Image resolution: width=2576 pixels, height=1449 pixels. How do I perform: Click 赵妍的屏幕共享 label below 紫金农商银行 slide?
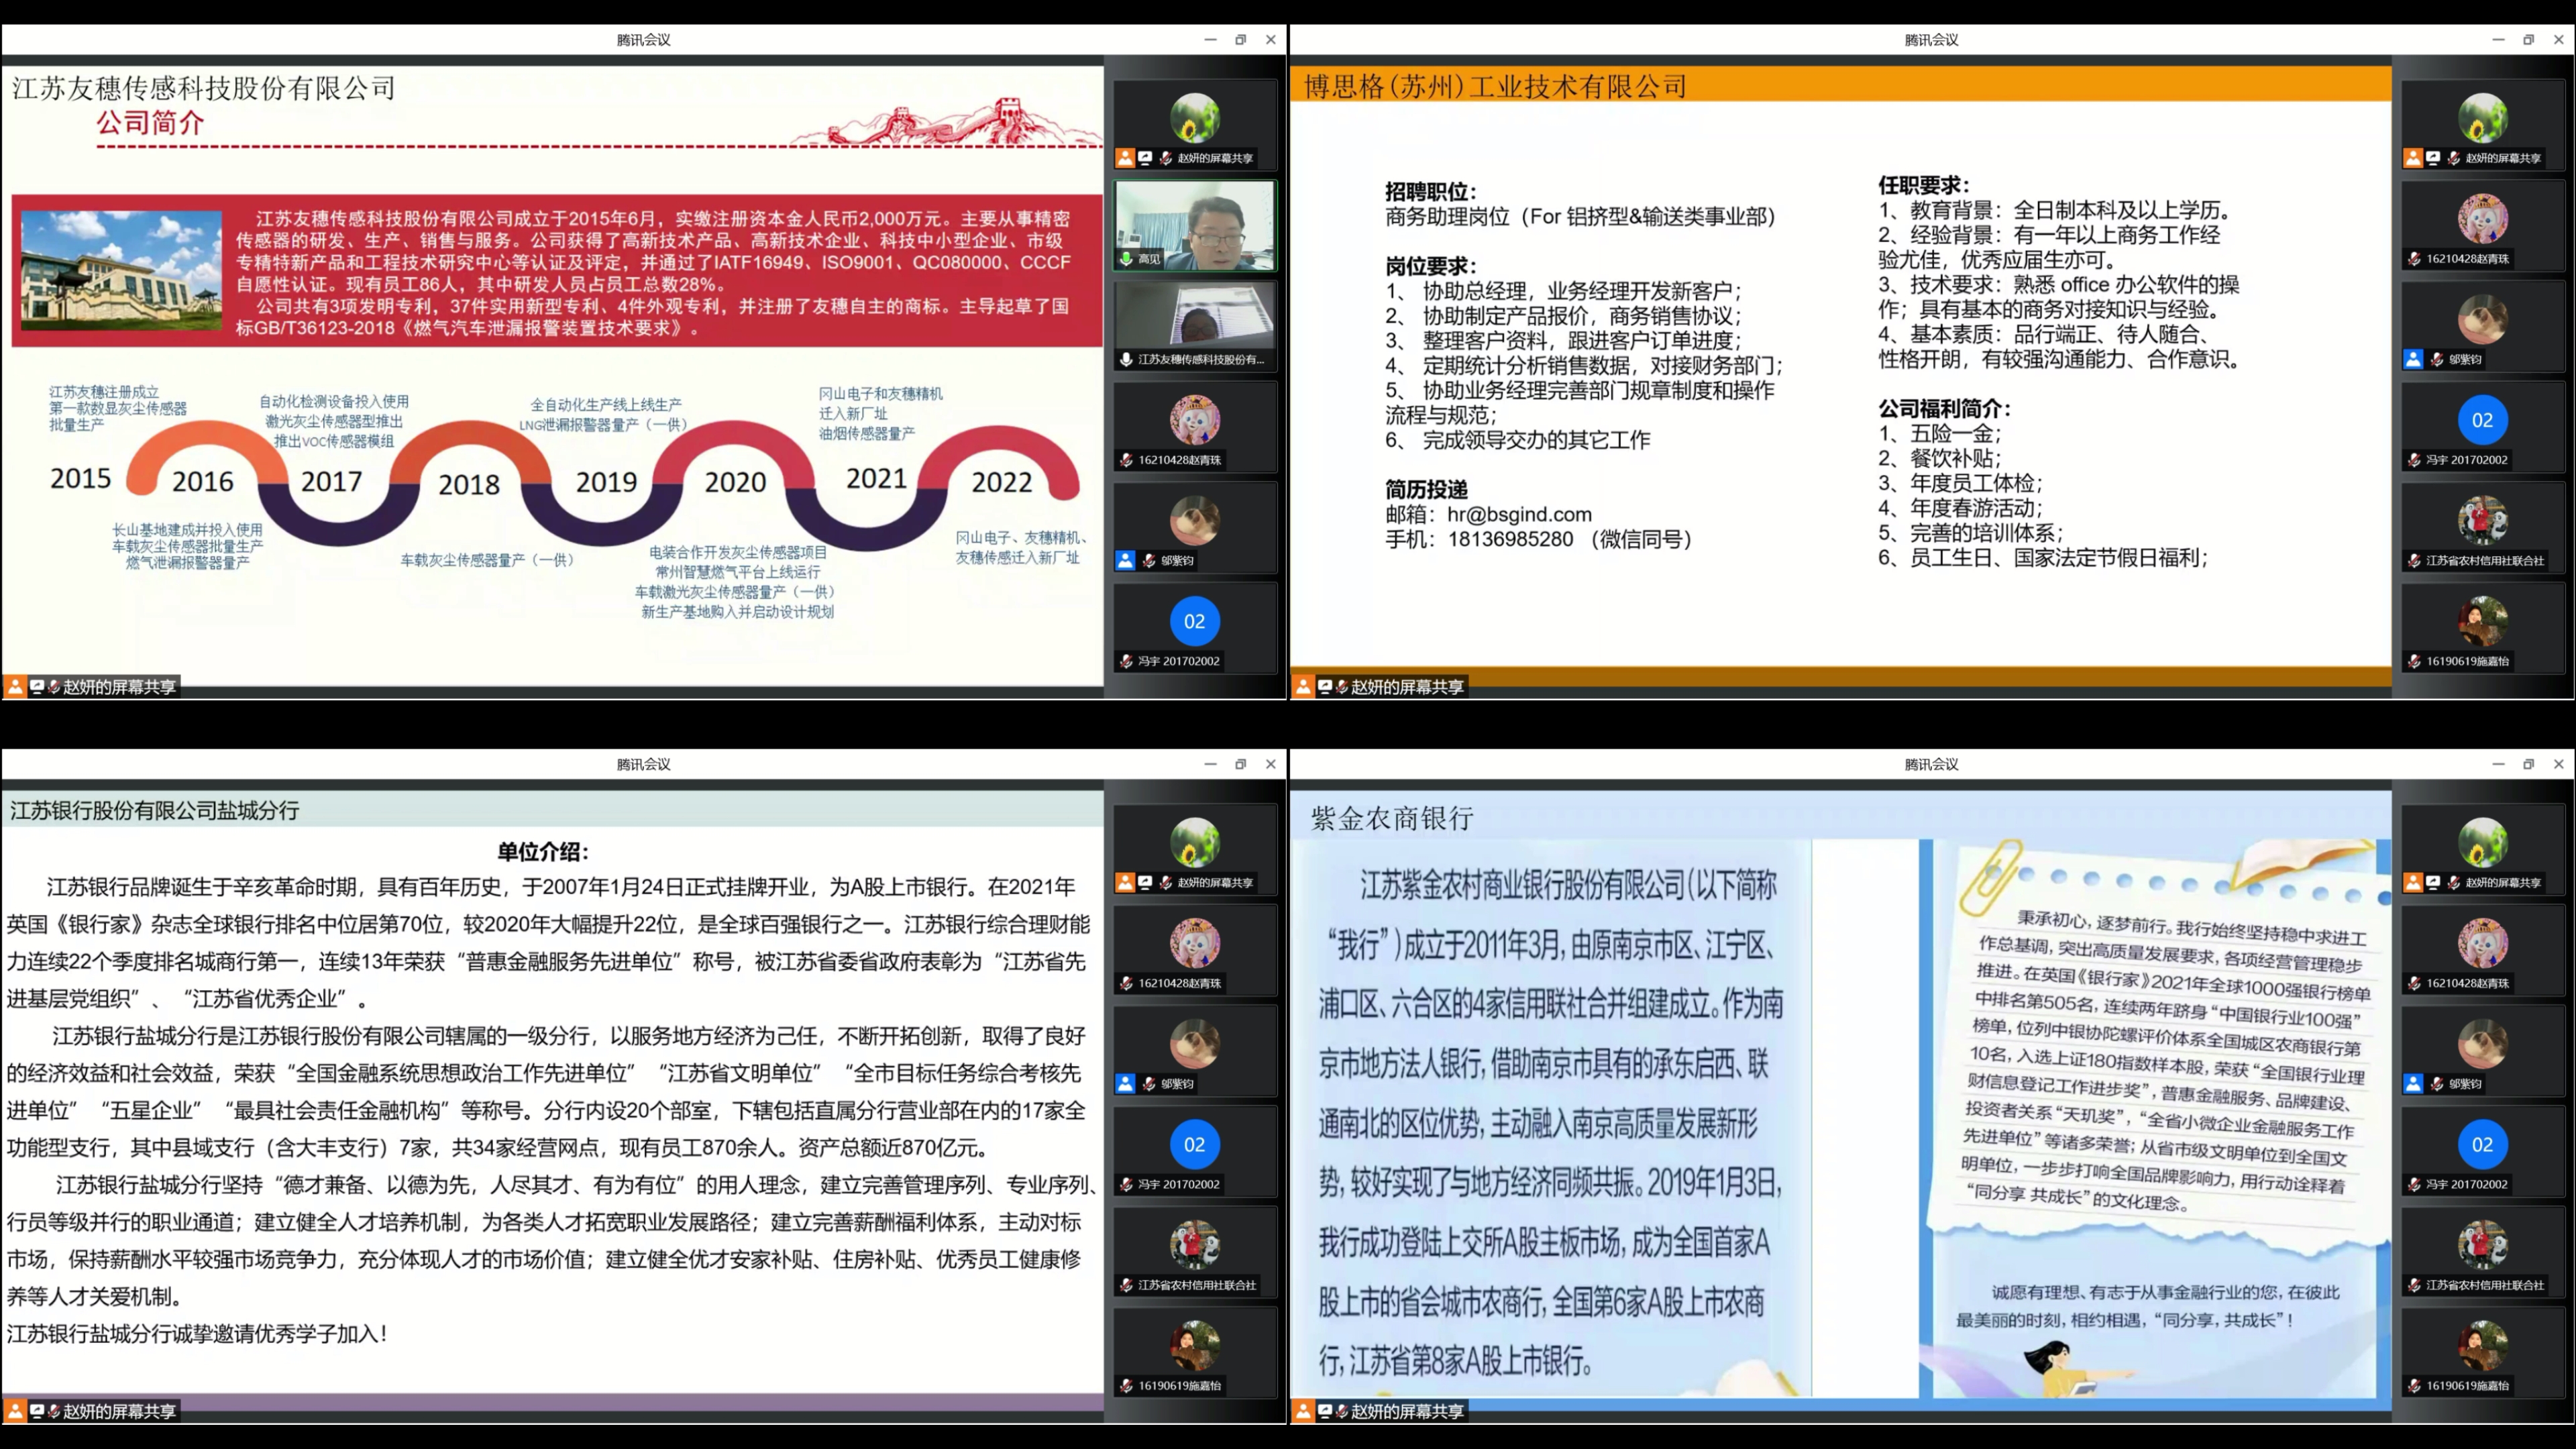1407,1411
